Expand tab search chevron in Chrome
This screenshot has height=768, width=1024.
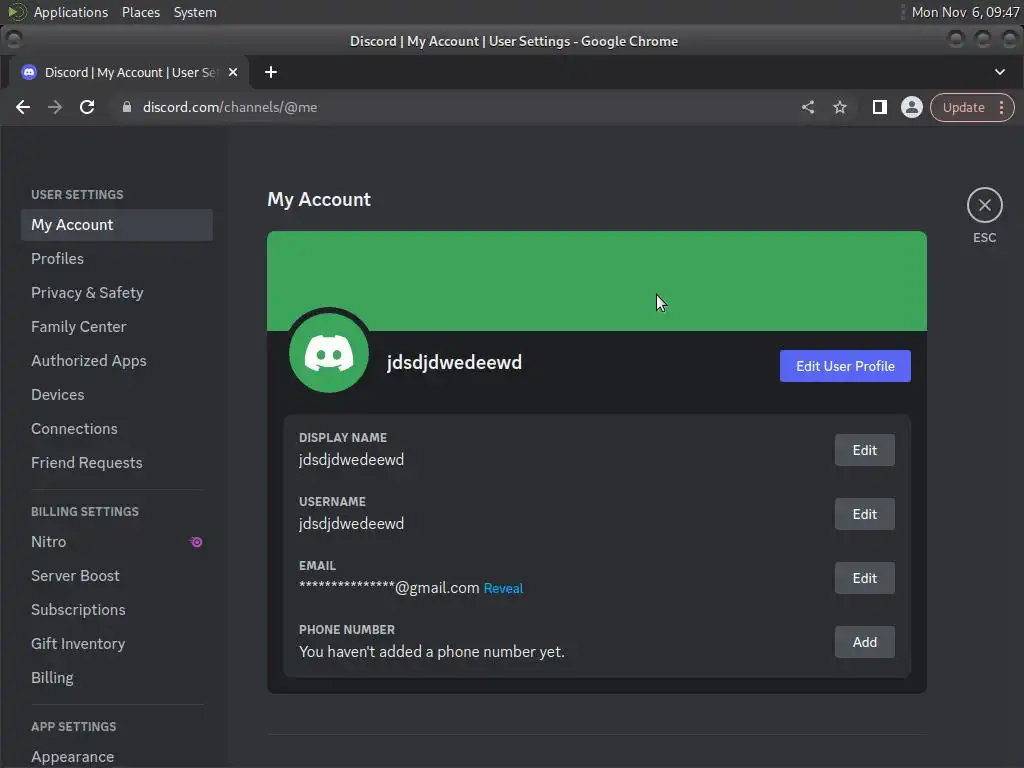point(1000,72)
